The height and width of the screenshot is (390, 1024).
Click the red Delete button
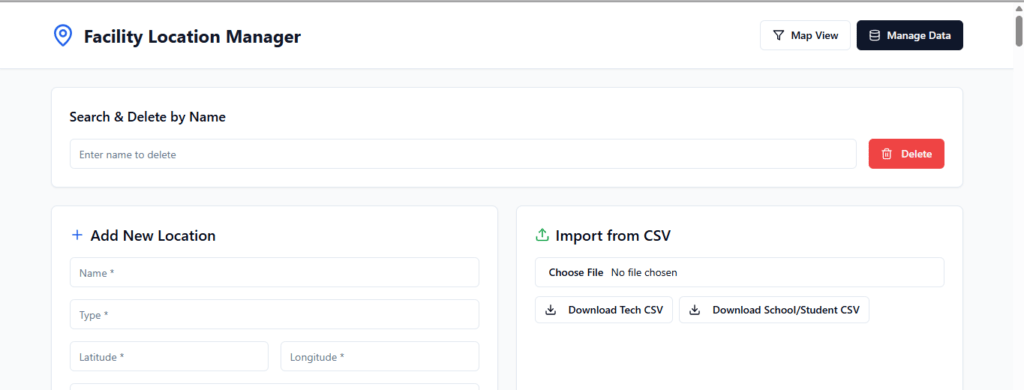click(906, 154)
